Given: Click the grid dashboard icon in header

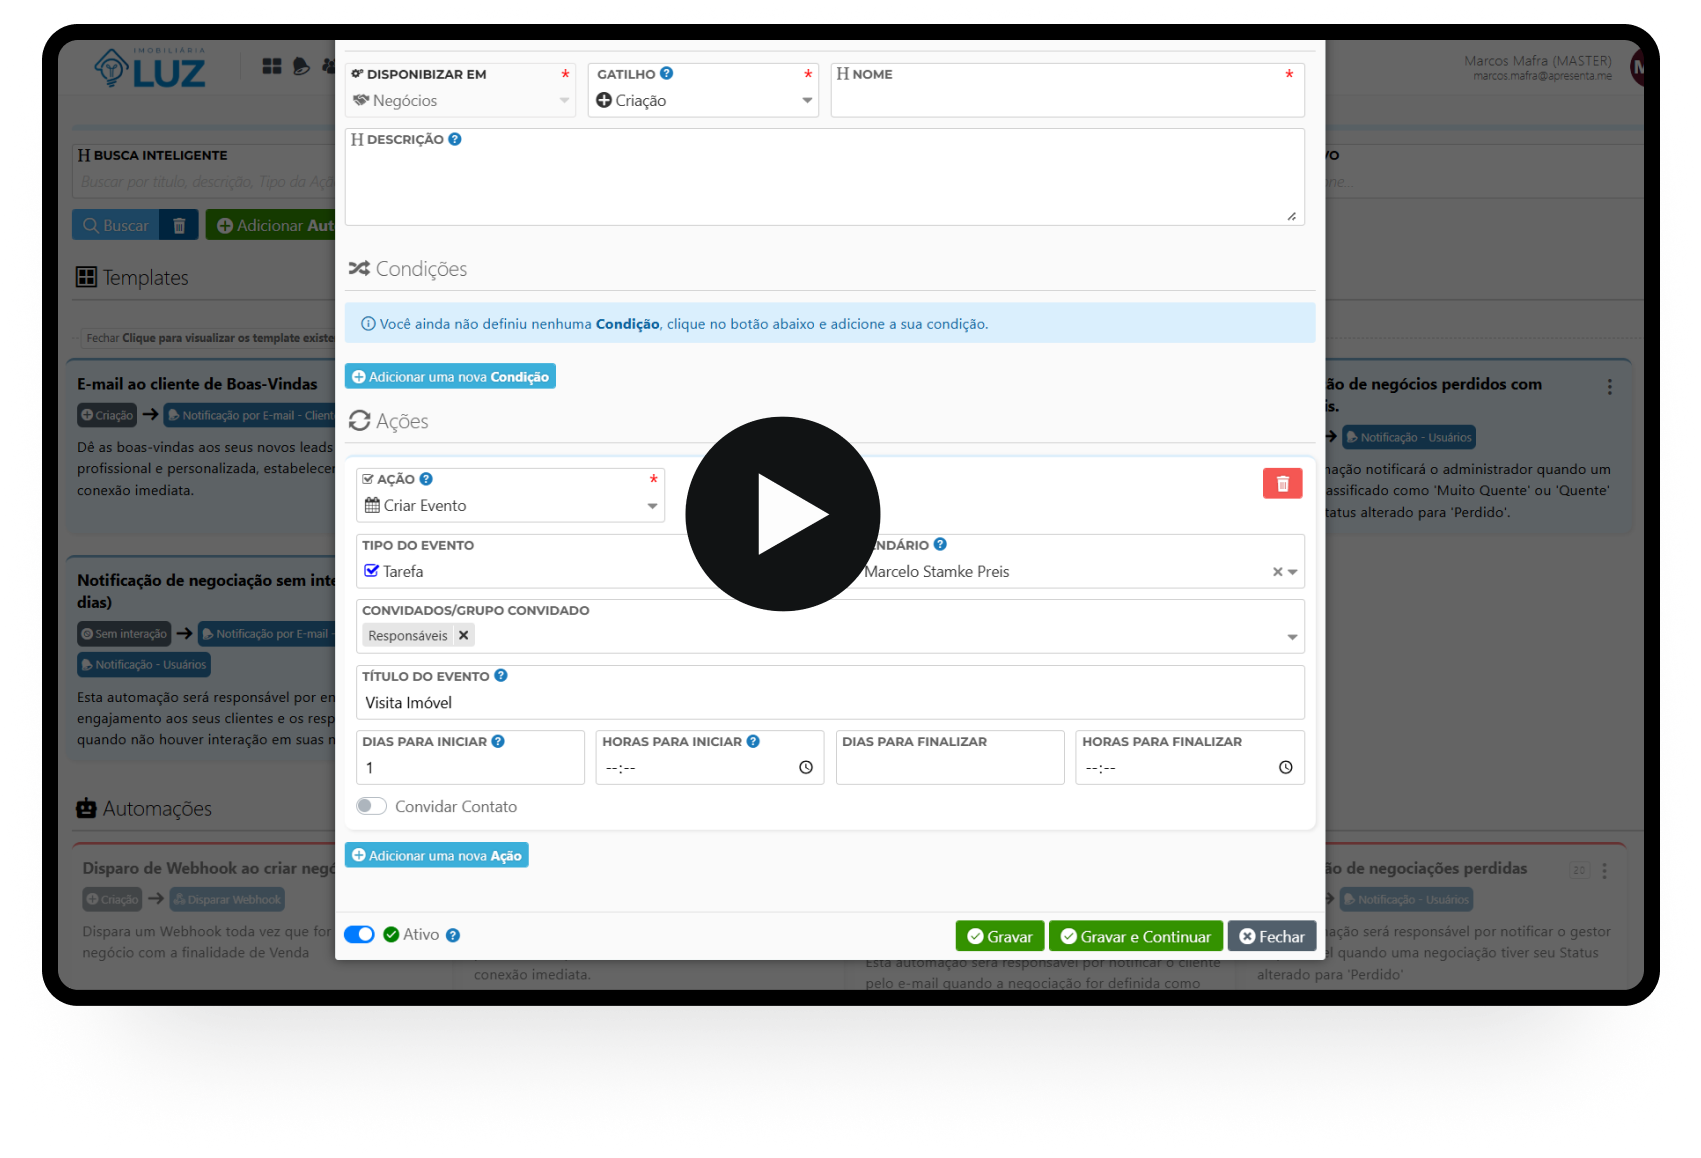Looking at the screenshot, I should (272, 66).
